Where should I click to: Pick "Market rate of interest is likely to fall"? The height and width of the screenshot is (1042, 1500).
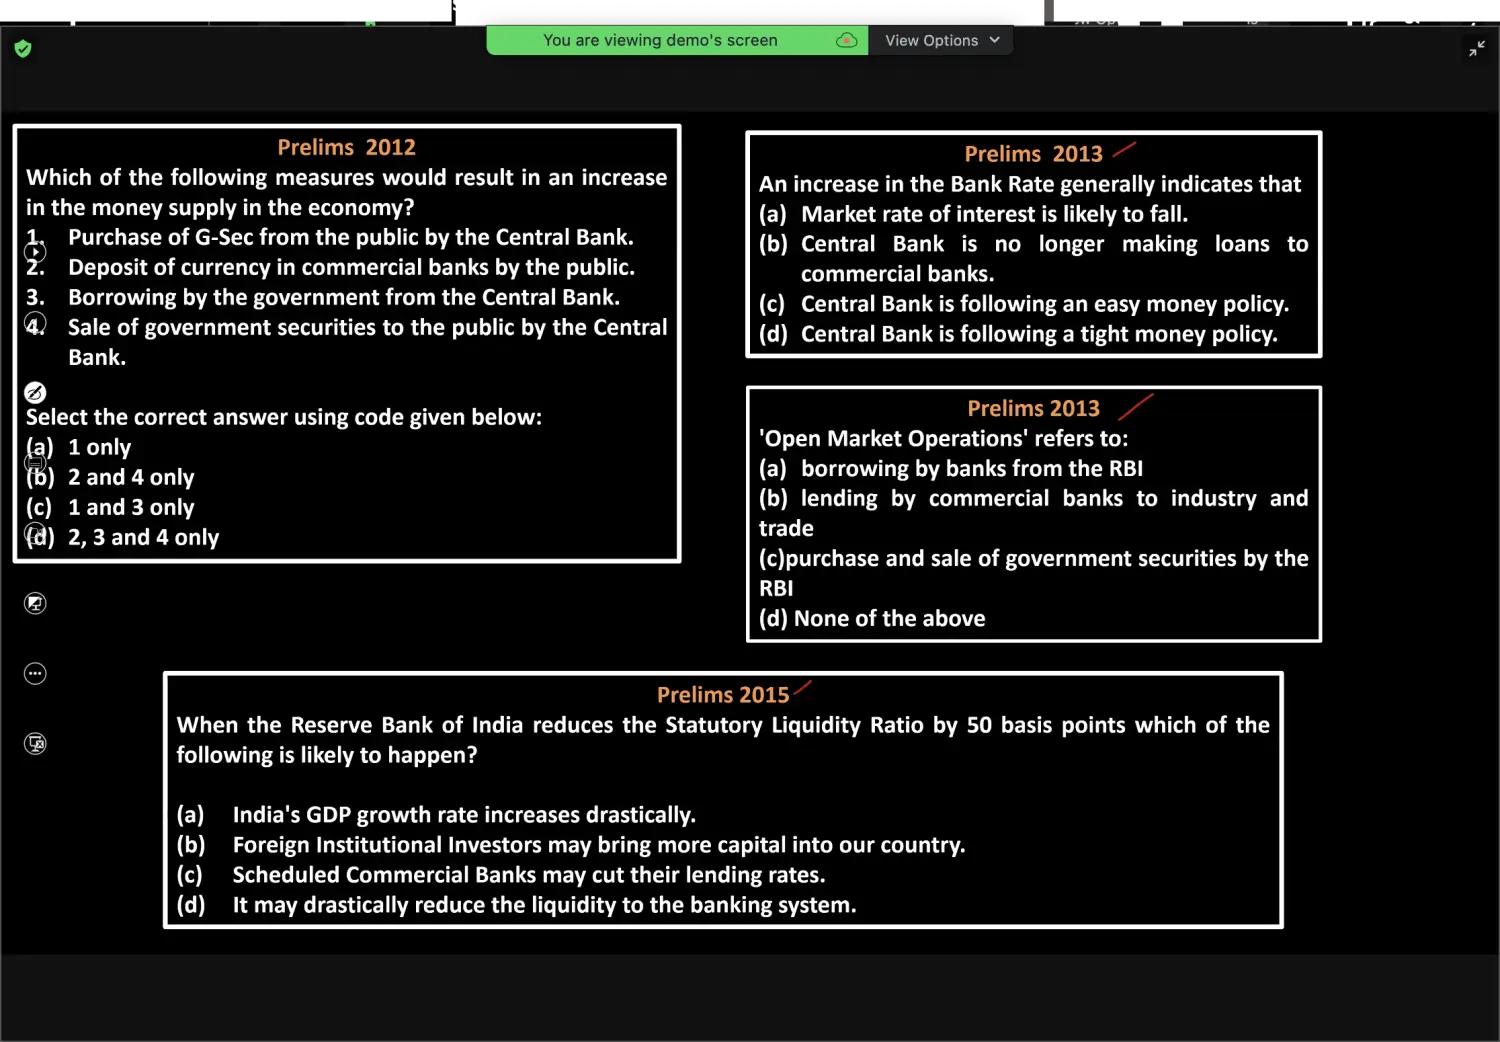[x=994, y=214]
